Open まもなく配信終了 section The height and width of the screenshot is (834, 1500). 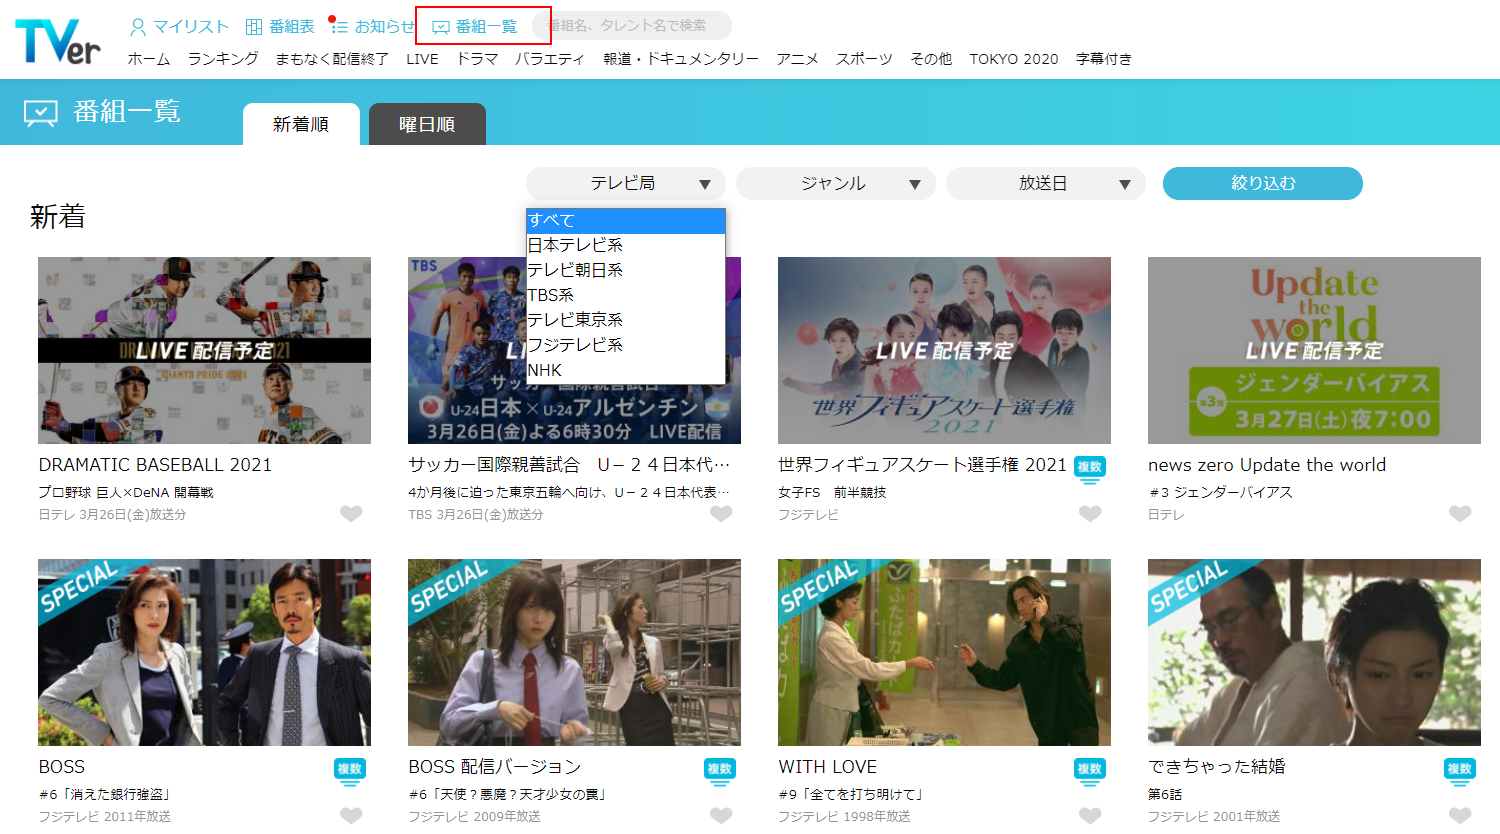tap(332, 59)
